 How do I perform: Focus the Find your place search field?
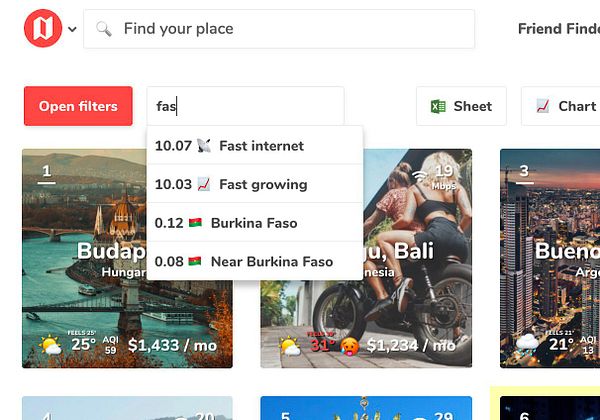(279, 29)
